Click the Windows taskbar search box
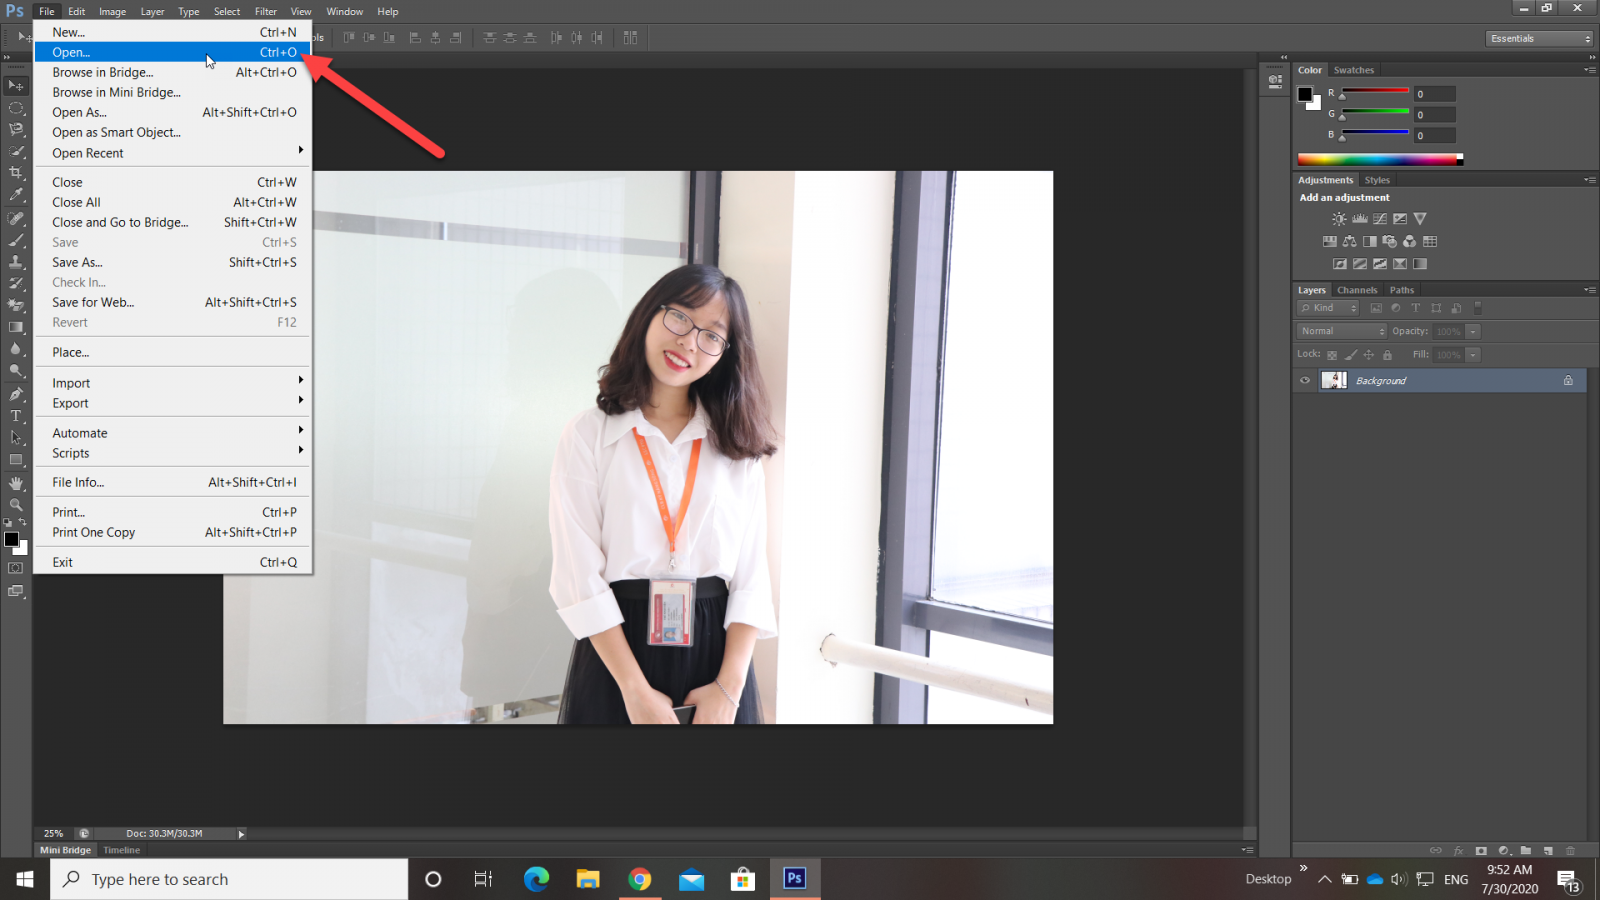This screenshot has width=1600, height=900. pos(230,879)
